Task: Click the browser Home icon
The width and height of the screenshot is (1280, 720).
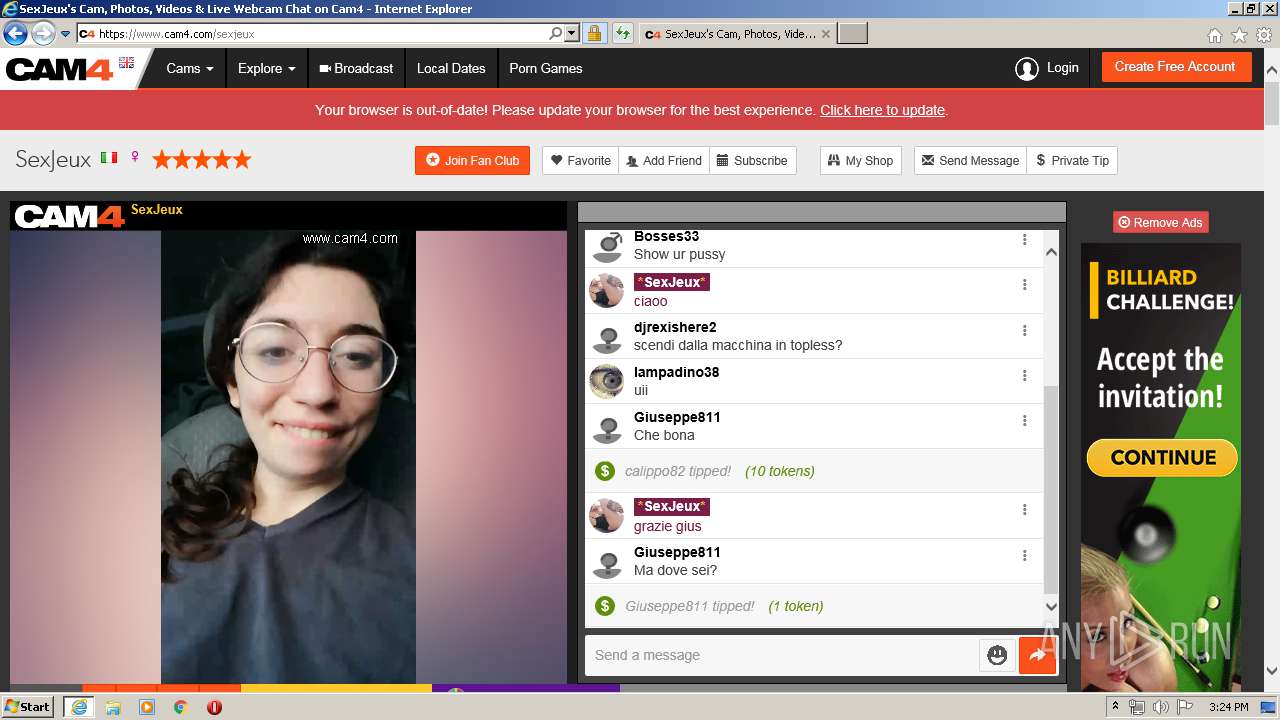Action: [1215, 35]
